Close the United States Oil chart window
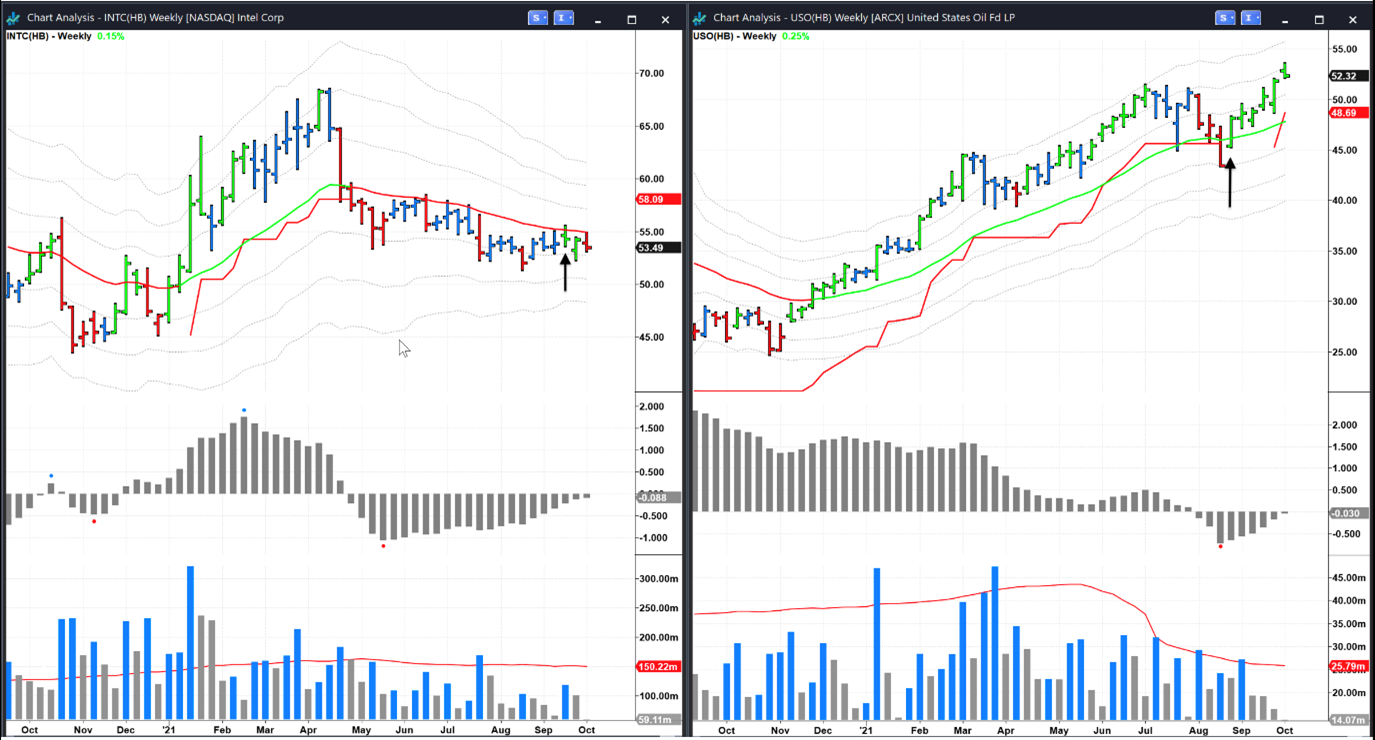1375x740 pixels. click(1353, 19)
